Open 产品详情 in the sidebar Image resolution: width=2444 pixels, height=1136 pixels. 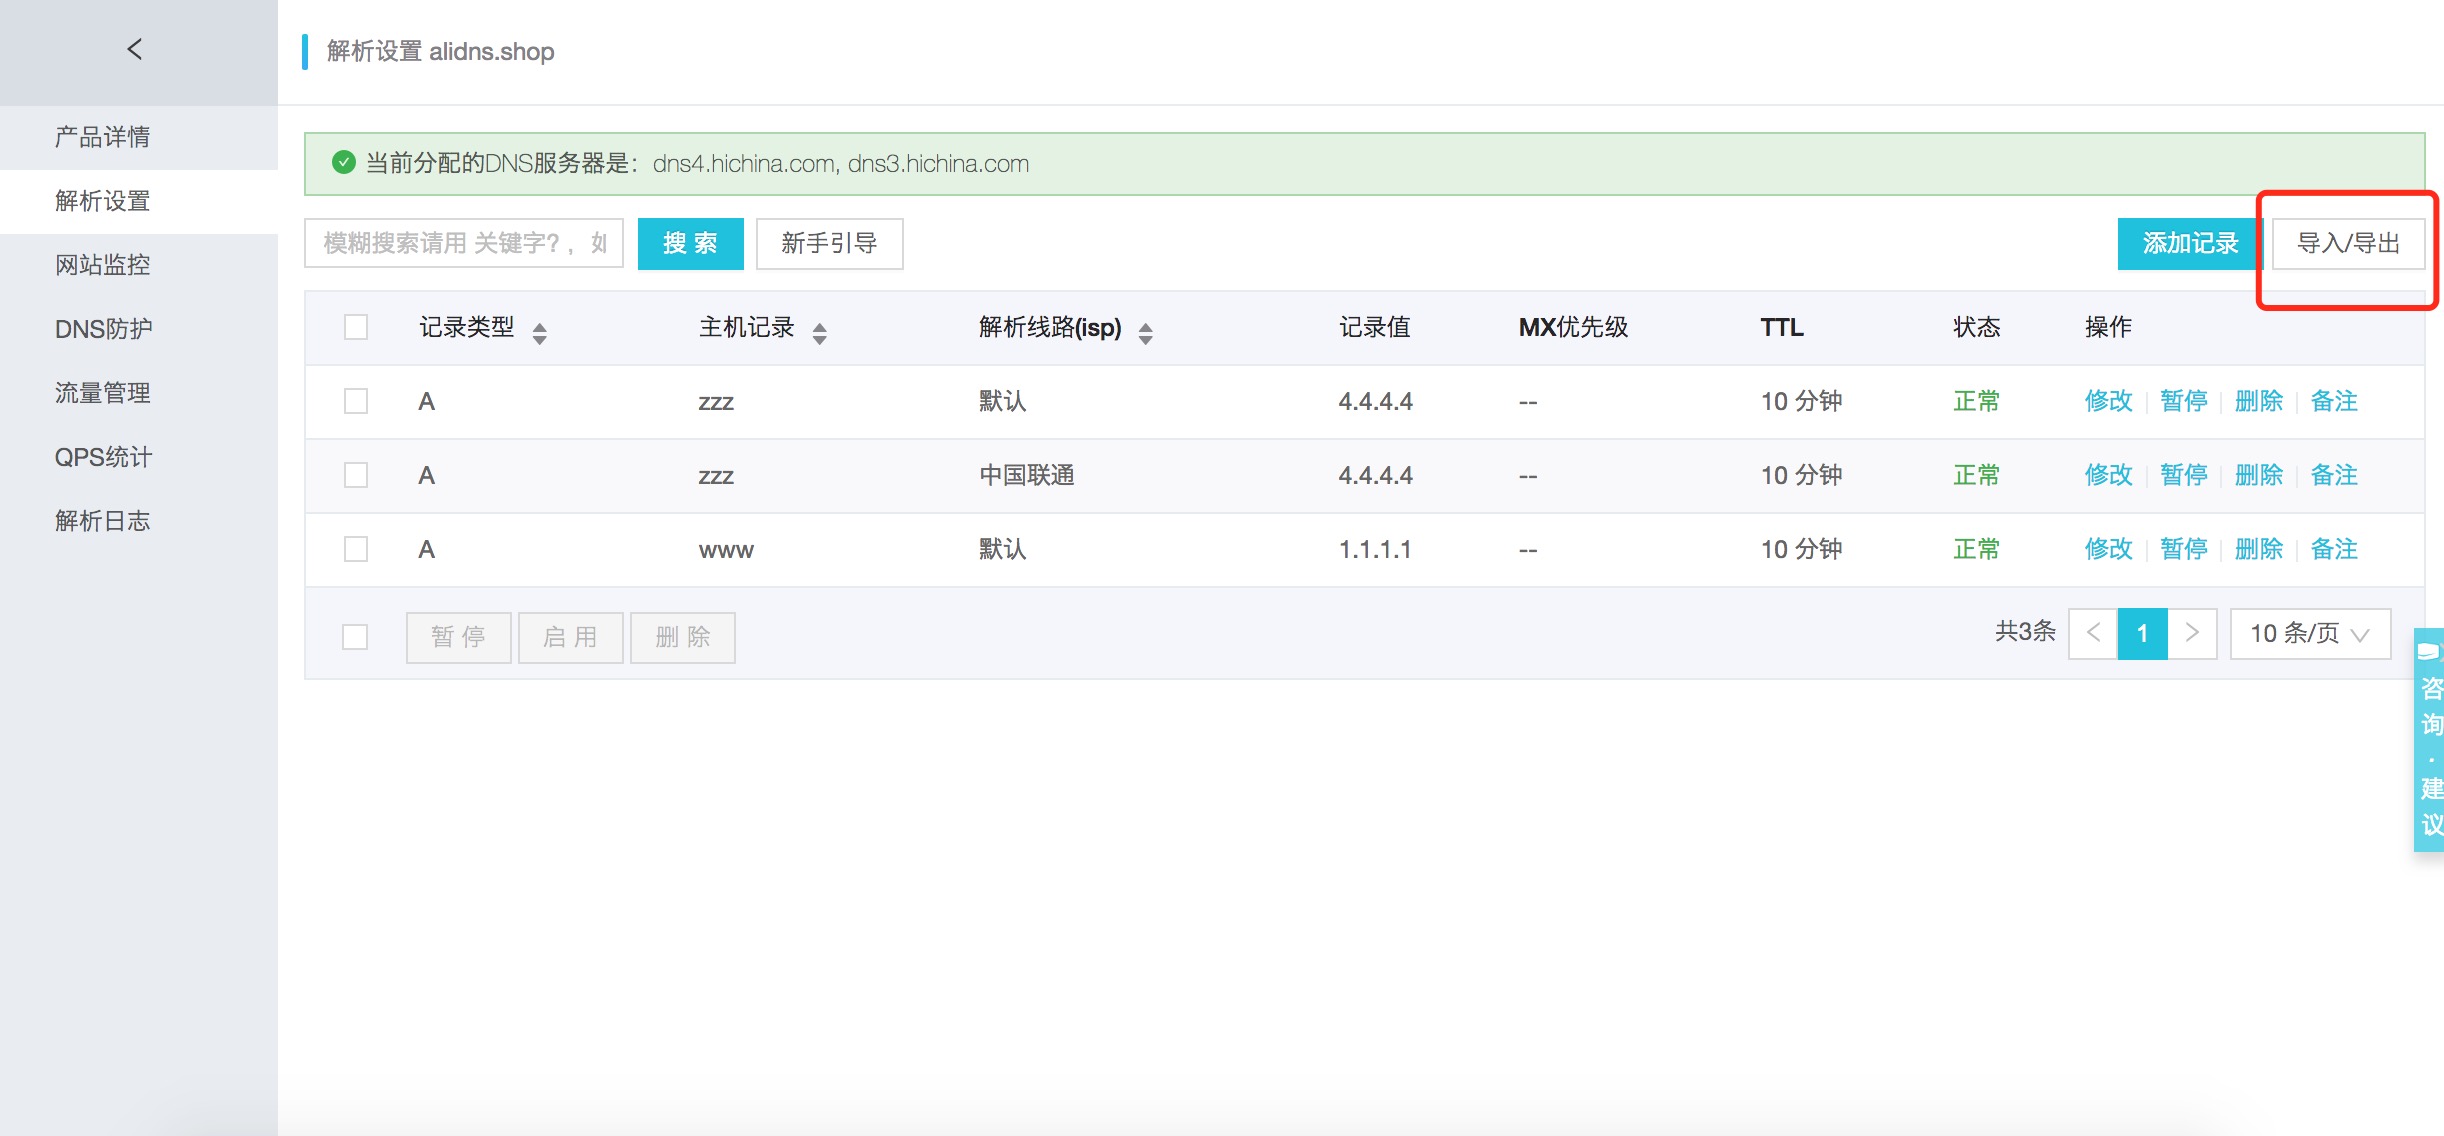[x=139, y=137]
